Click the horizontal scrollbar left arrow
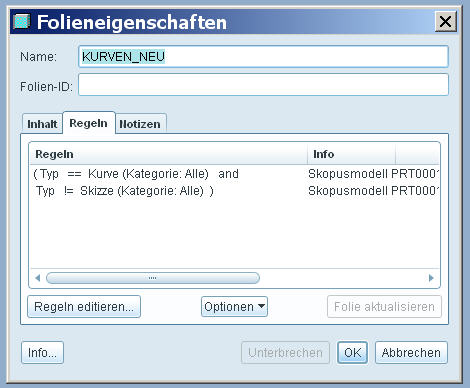This screenshot has height=388, width=470. click(x=38, y=278)
